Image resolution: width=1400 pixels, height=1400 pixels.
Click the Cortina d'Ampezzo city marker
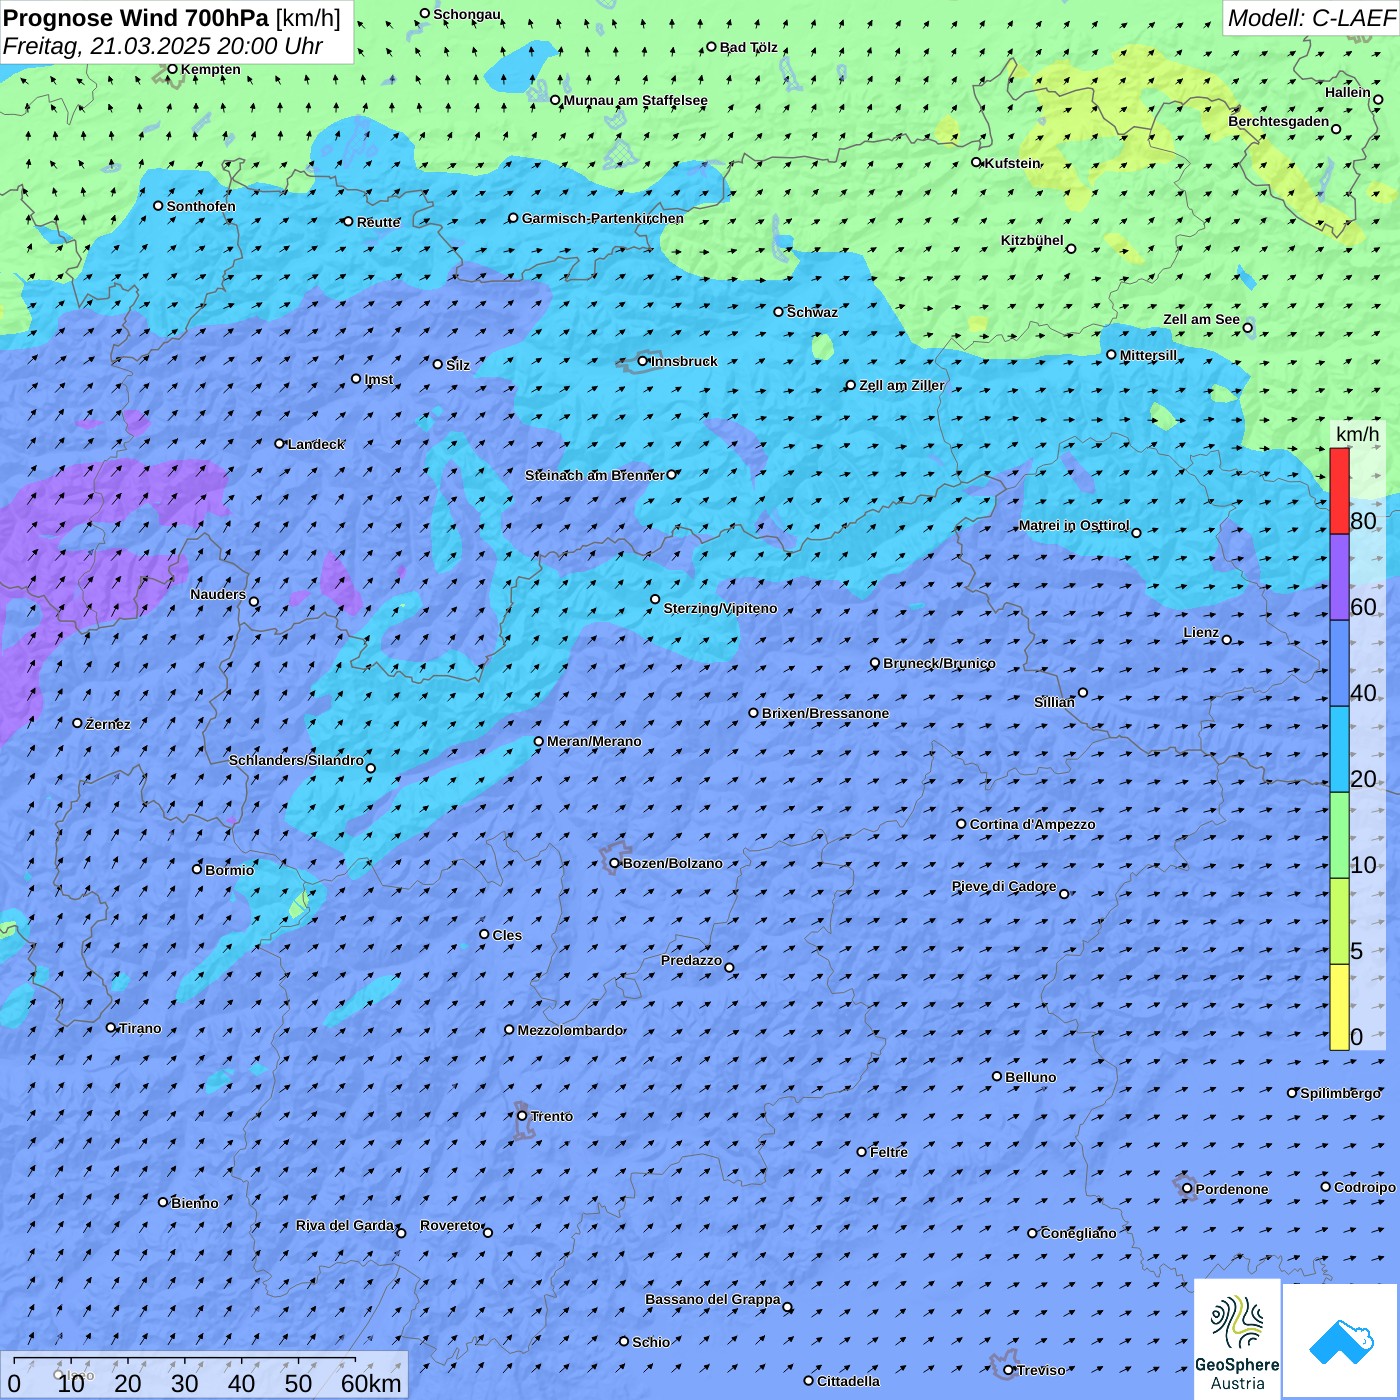[962, 824]
